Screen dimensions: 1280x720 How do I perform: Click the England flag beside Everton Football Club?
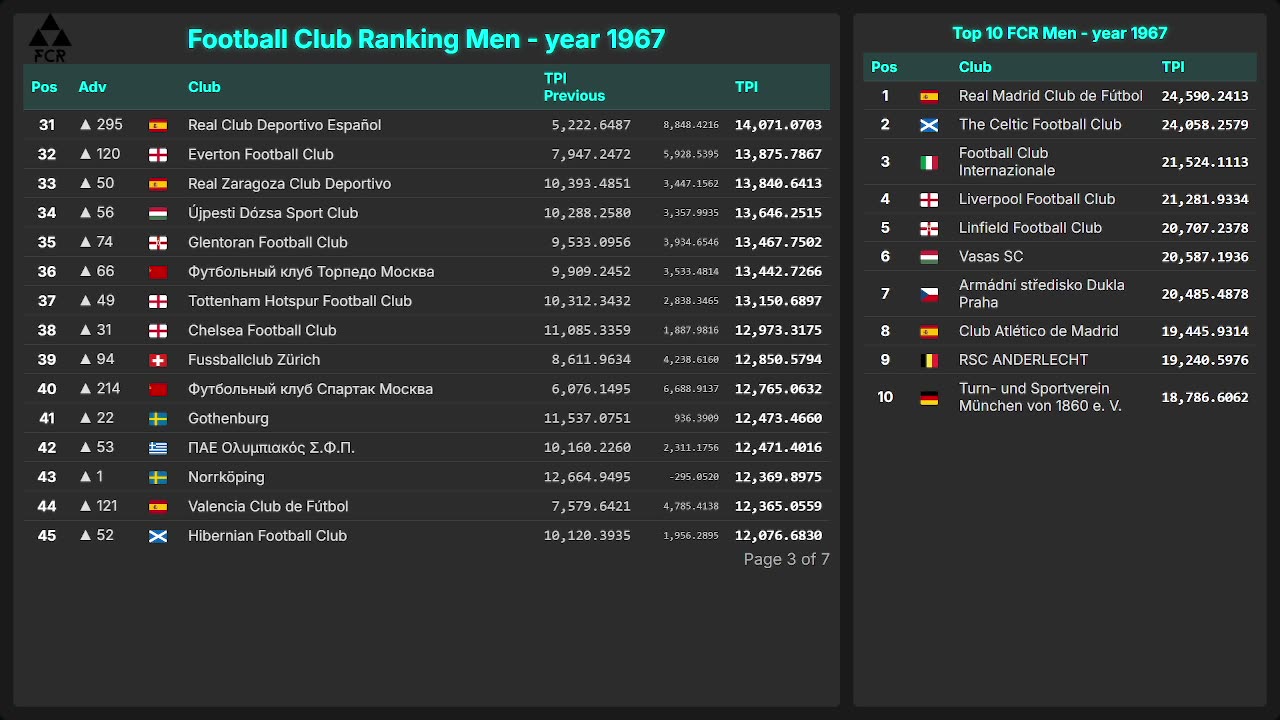158,155
